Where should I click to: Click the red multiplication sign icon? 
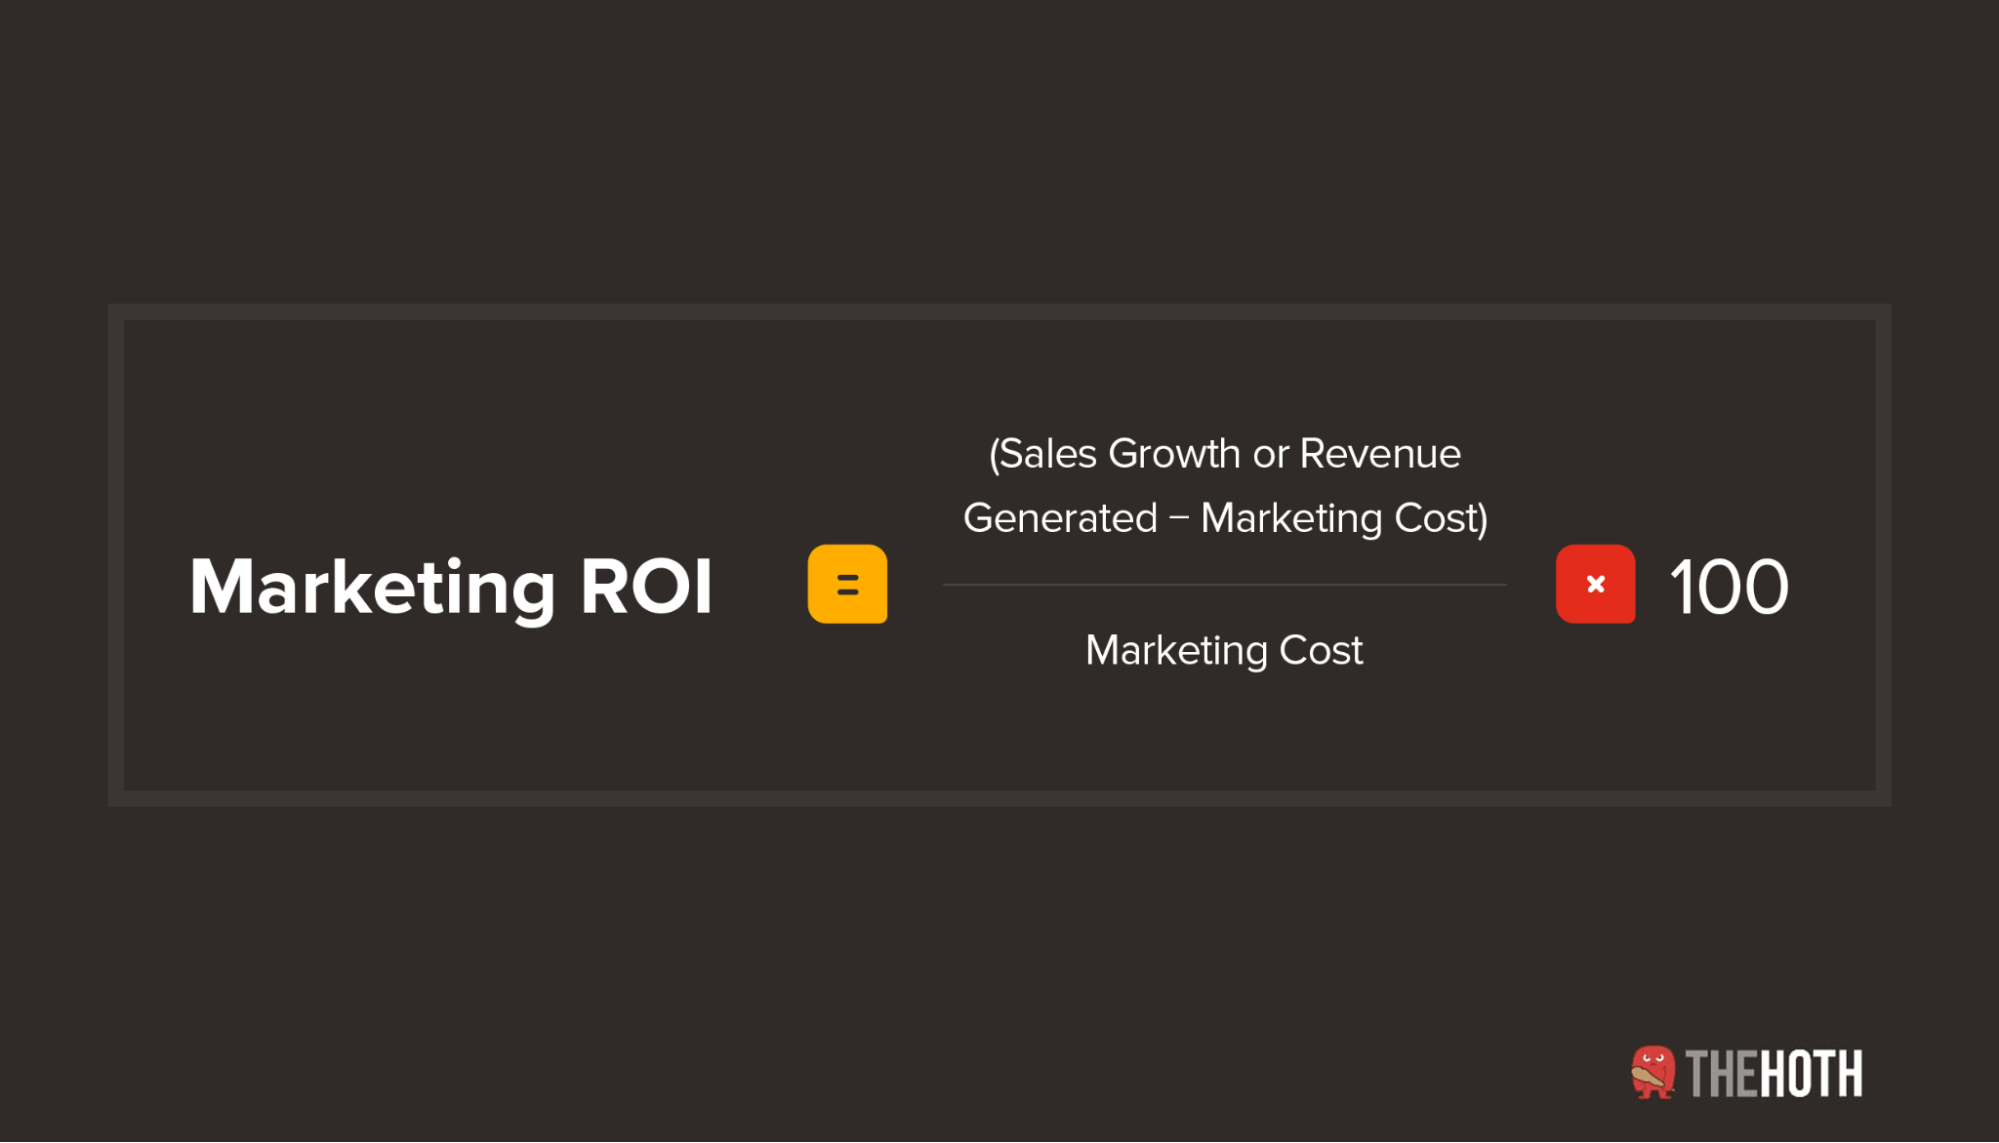tap(1595, 584)
